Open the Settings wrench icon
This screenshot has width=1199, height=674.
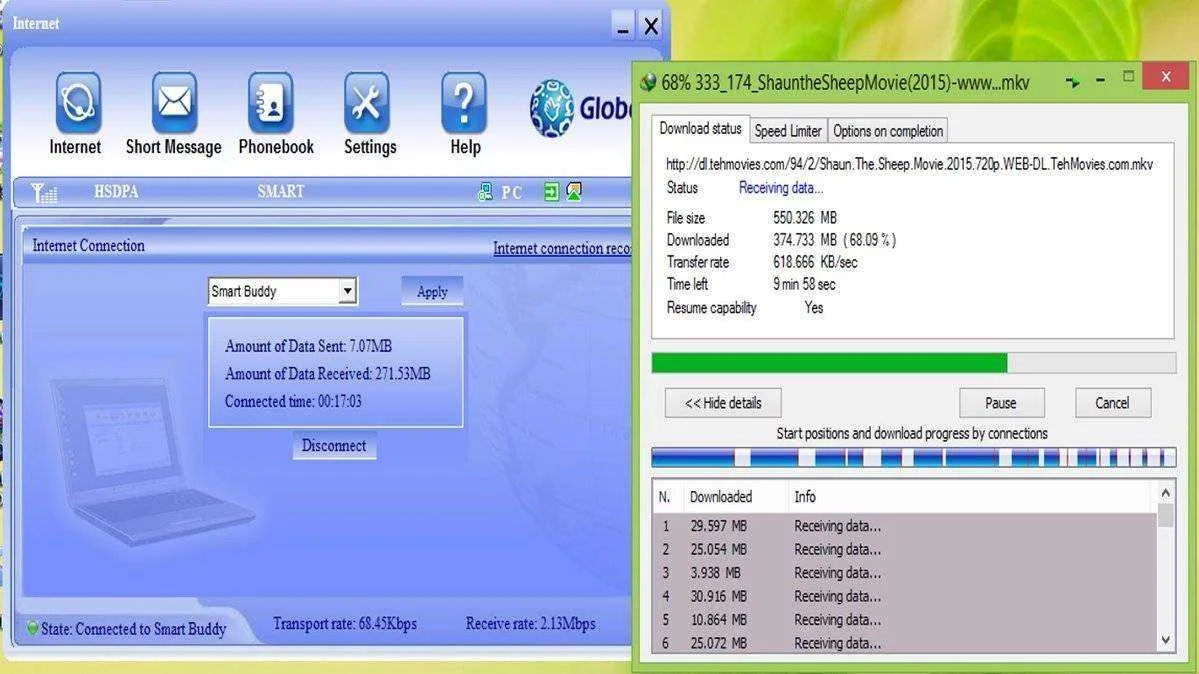[367, 103]
